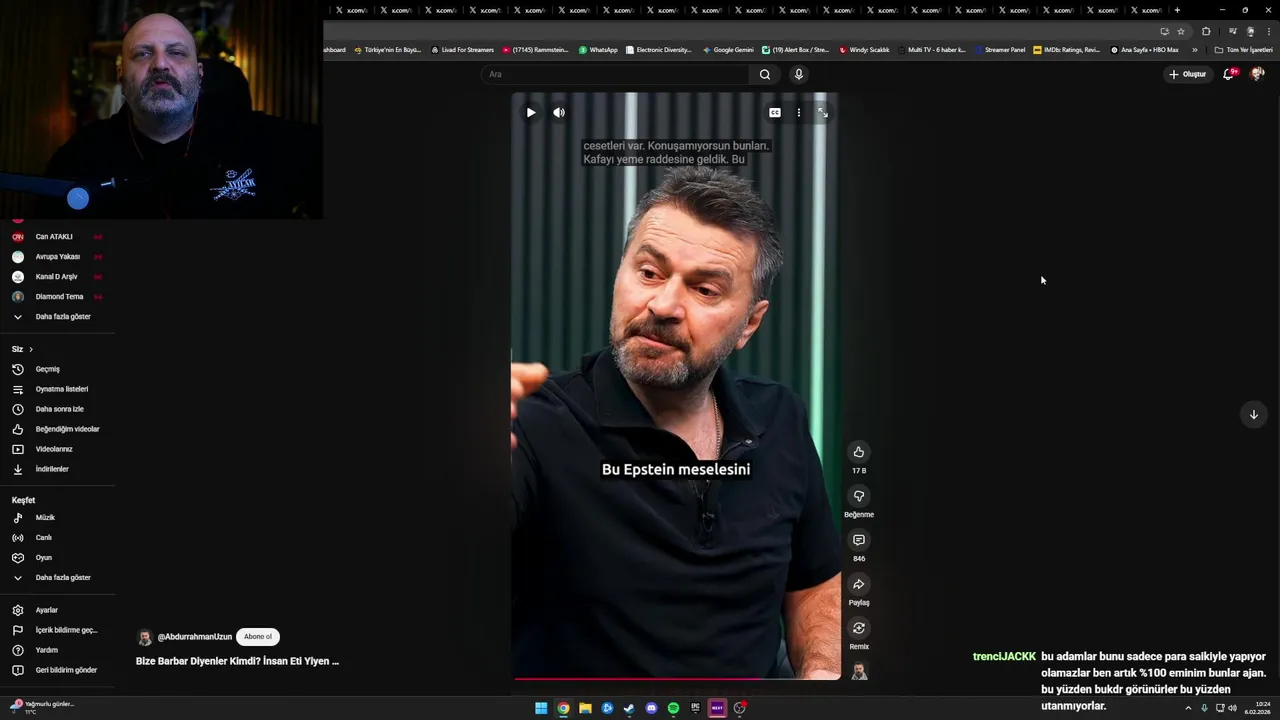Open YouTube notifications bell
Screen dimensions: 1280x720
(x=1229, y=74)
